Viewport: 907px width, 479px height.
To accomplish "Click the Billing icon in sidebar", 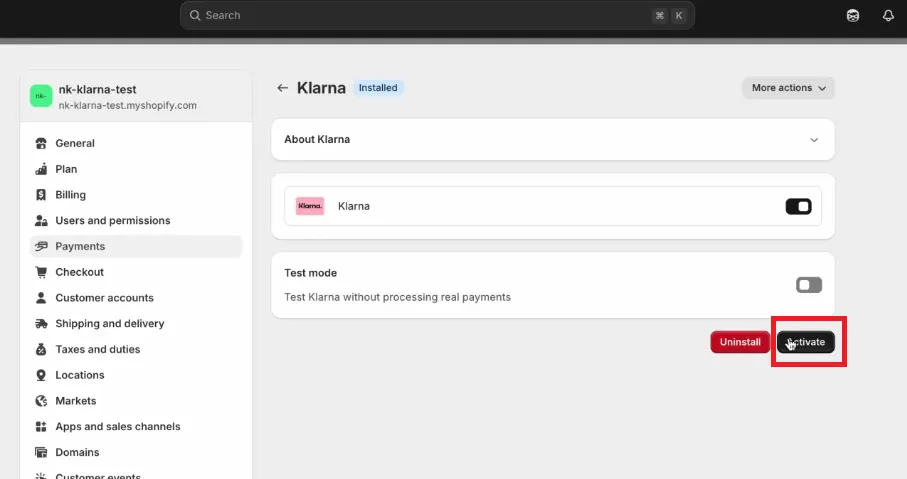I will [x=41, y=195].
